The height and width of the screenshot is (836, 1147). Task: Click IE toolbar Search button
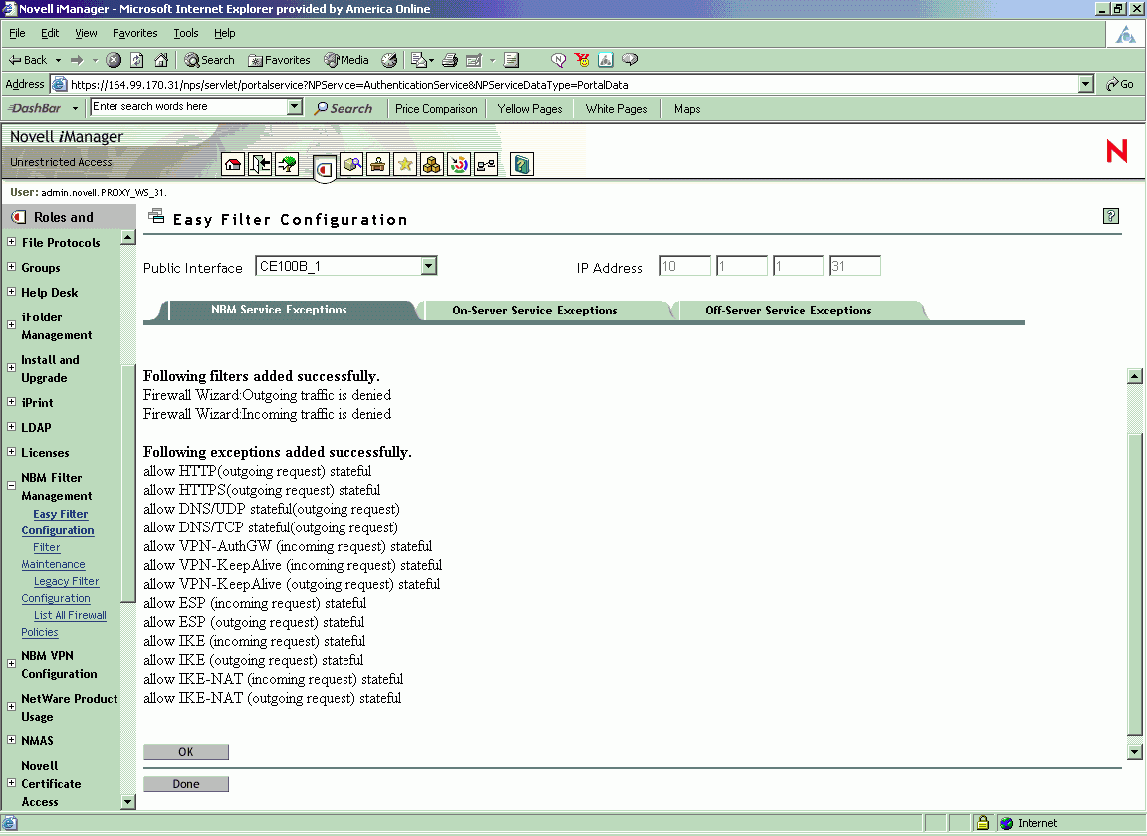(x=209, y=60)
